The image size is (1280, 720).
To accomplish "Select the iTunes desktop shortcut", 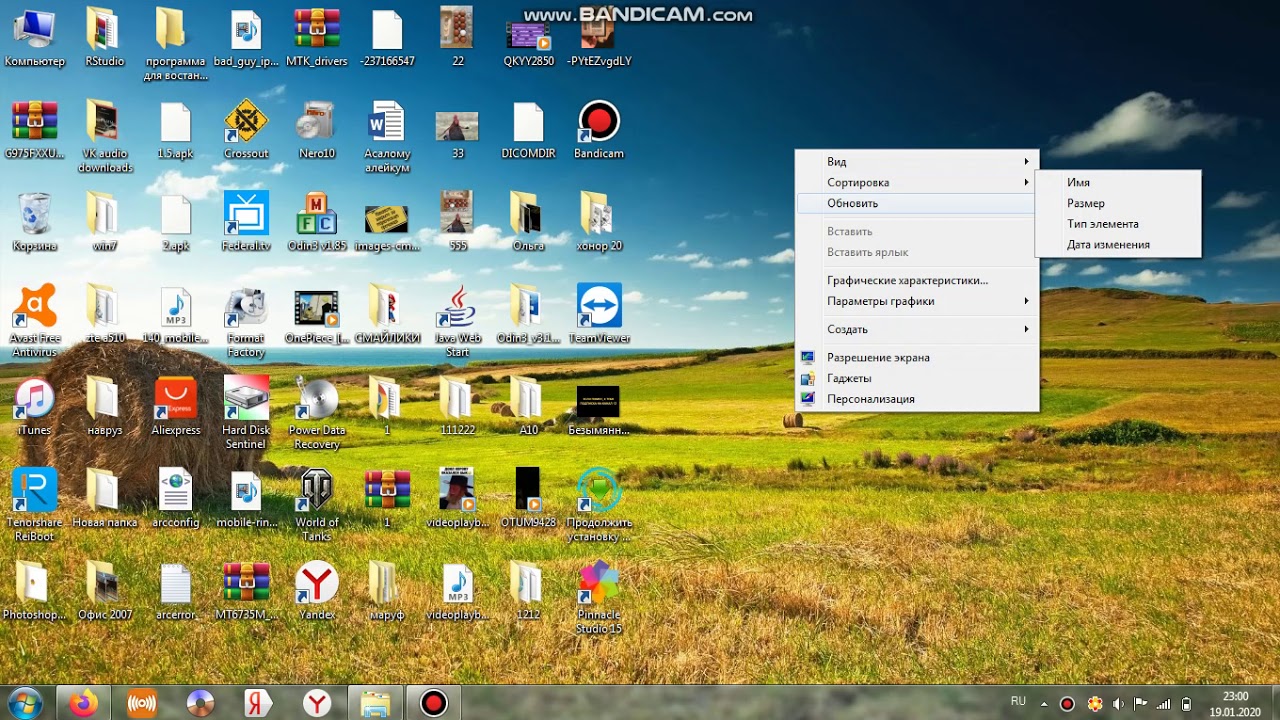I will pos(34,406).
